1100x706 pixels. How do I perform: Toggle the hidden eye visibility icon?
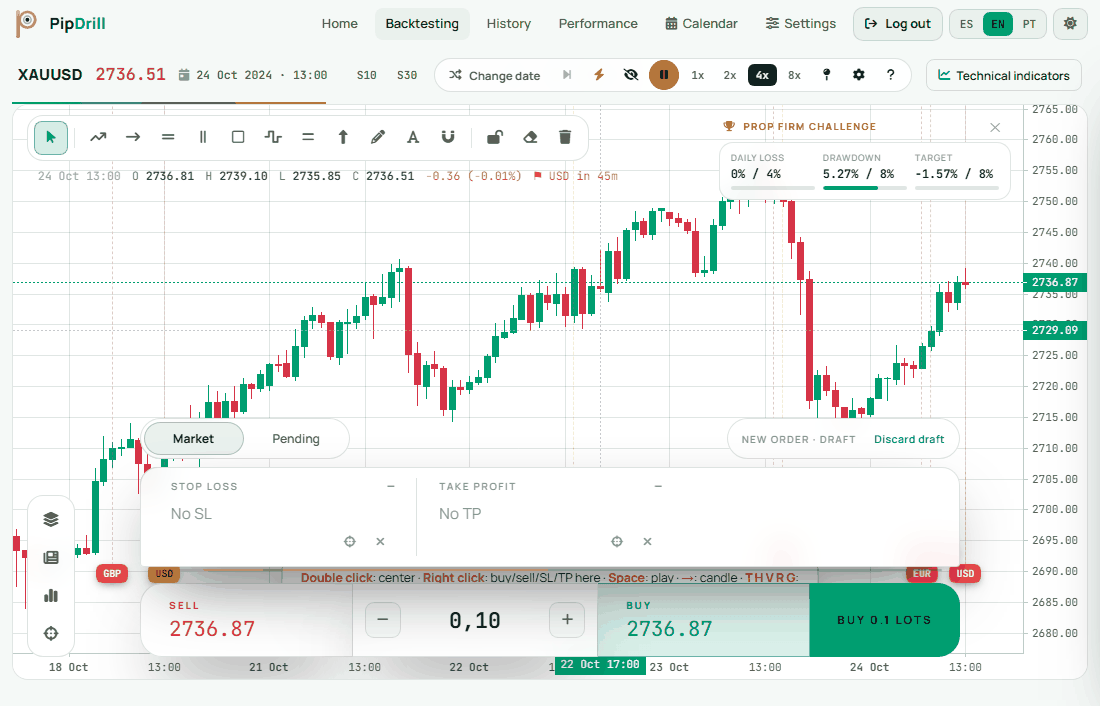point(631,75)
